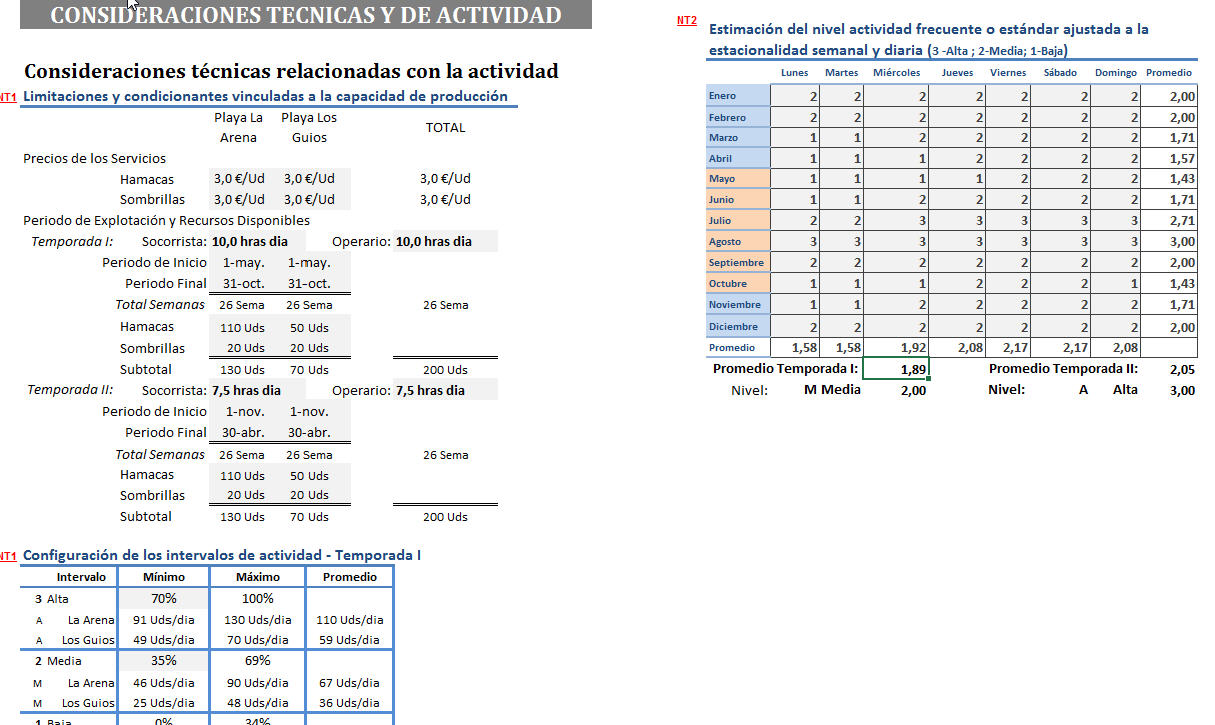Click the 200 Uds total for Temporada I
Viewport: 1215px width, 725px height.
445,370
